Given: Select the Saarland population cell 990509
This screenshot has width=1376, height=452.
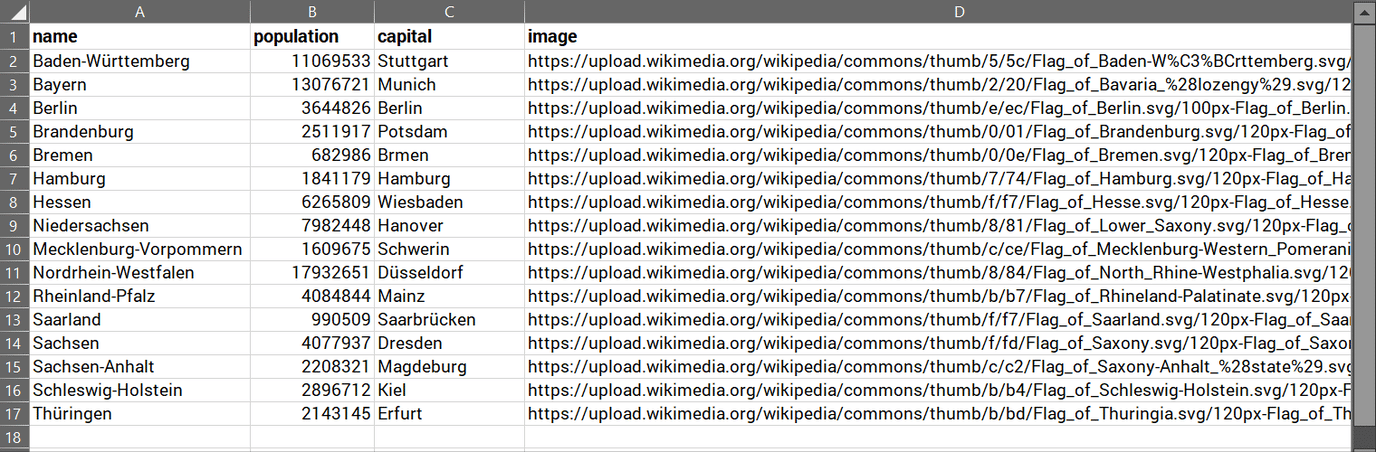Looking at the screenshot, I should tap(312, 320).
